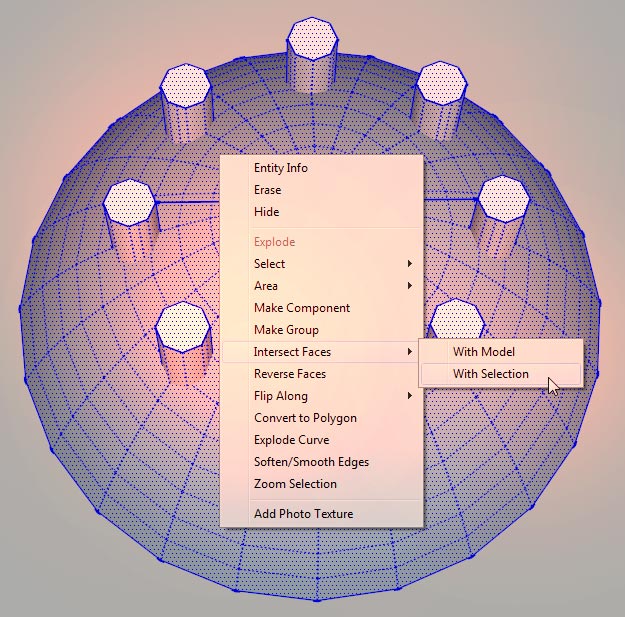
Task: Select Hide in the context menu
Action: pyautogui.click(x=322, y=212)
